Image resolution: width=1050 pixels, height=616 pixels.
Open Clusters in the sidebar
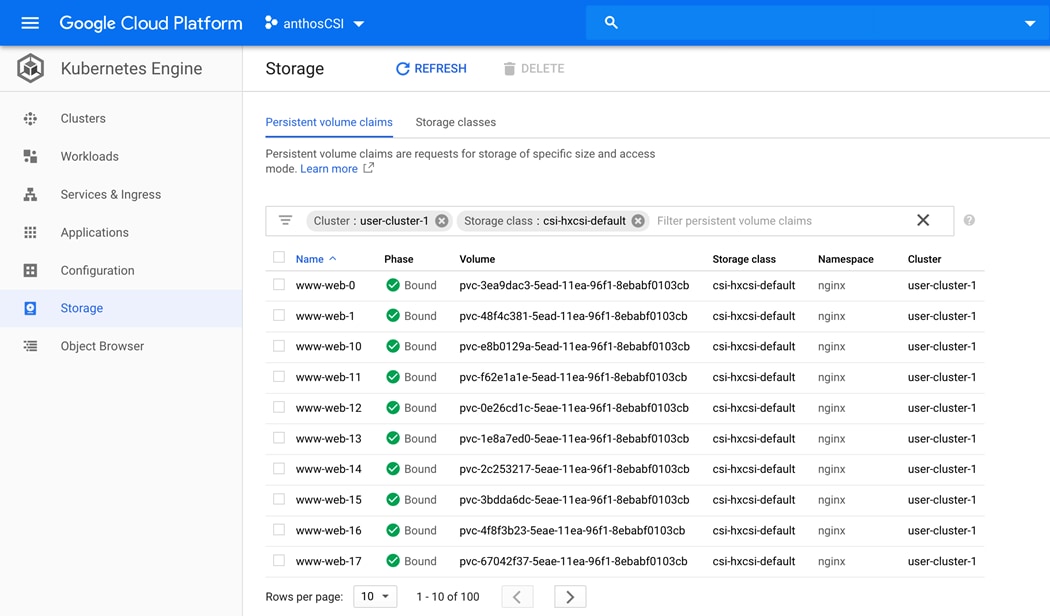[x=83, y=119]
